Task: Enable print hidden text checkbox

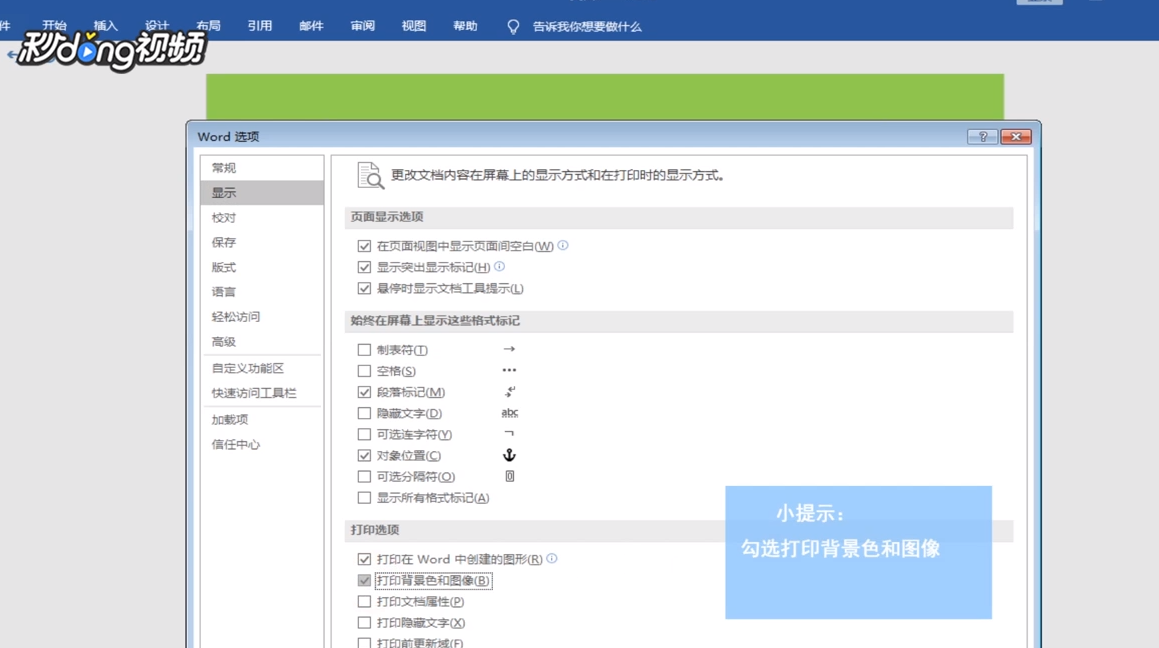Action: tap(364, 623)
